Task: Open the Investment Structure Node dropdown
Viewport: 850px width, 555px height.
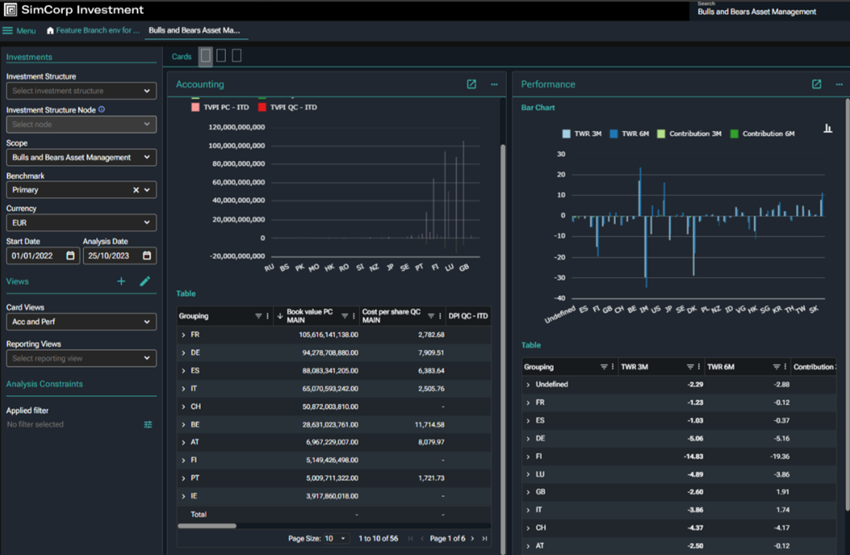Action: (x=81, y=124)
